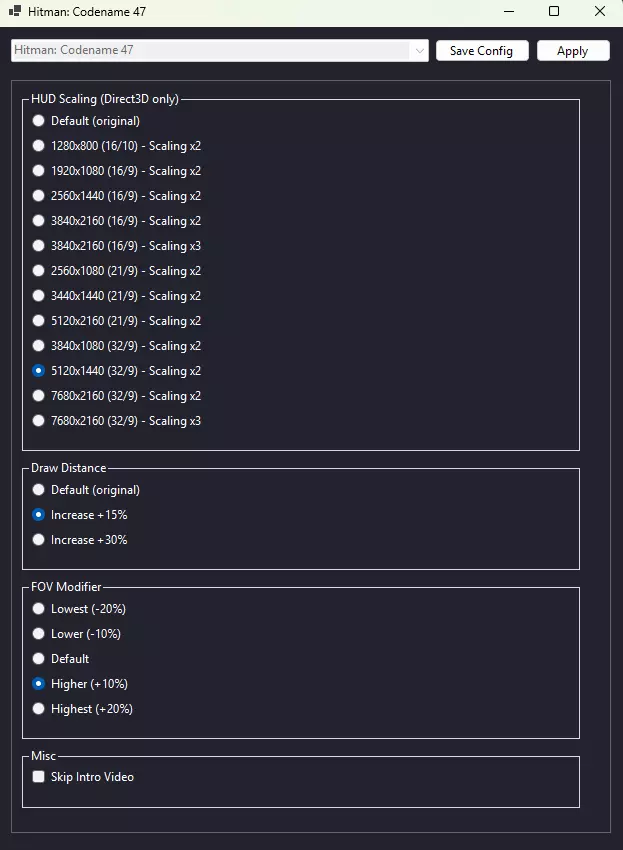Click the app icon in the title bar
Image resolution: width=623 pixels, height=850 pixels.
coord(15,12)
